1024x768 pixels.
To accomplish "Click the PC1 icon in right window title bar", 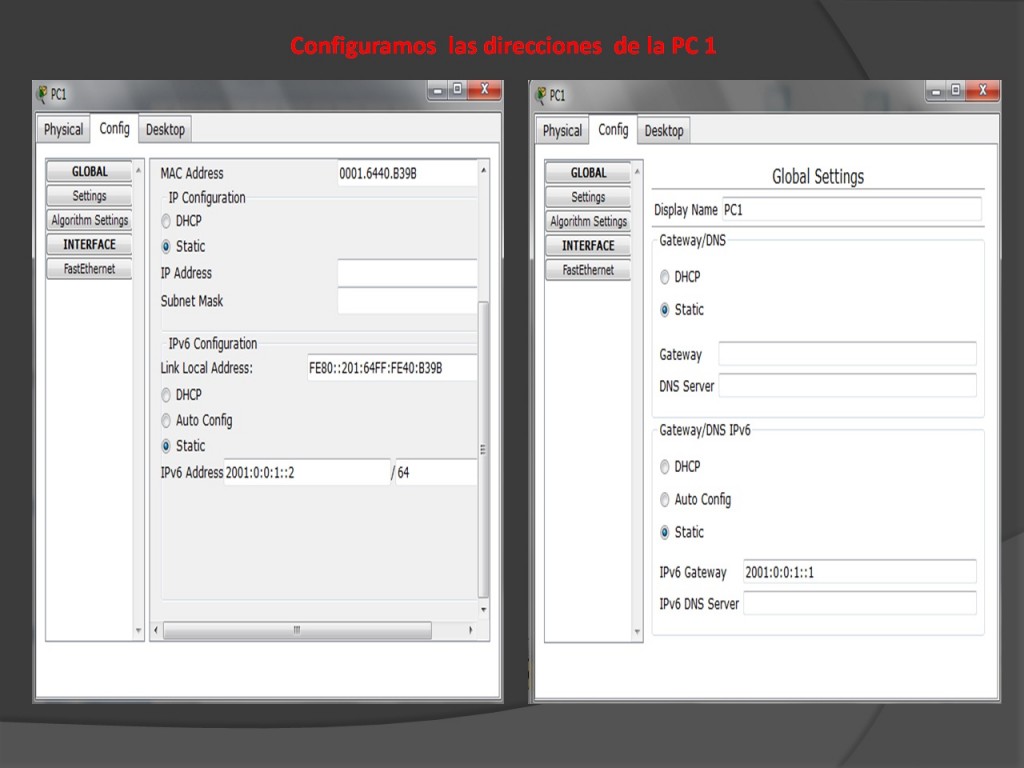I will coord(542,95).
